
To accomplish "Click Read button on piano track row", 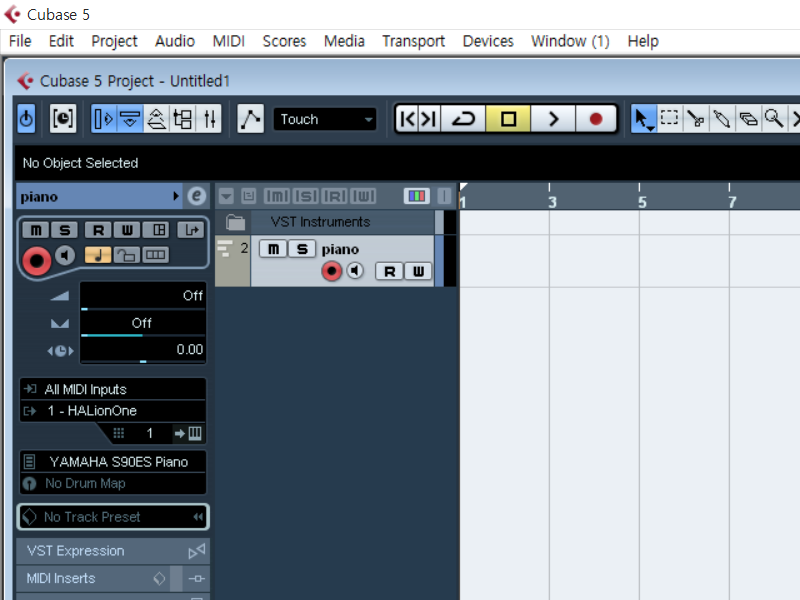I will point(389,271).
